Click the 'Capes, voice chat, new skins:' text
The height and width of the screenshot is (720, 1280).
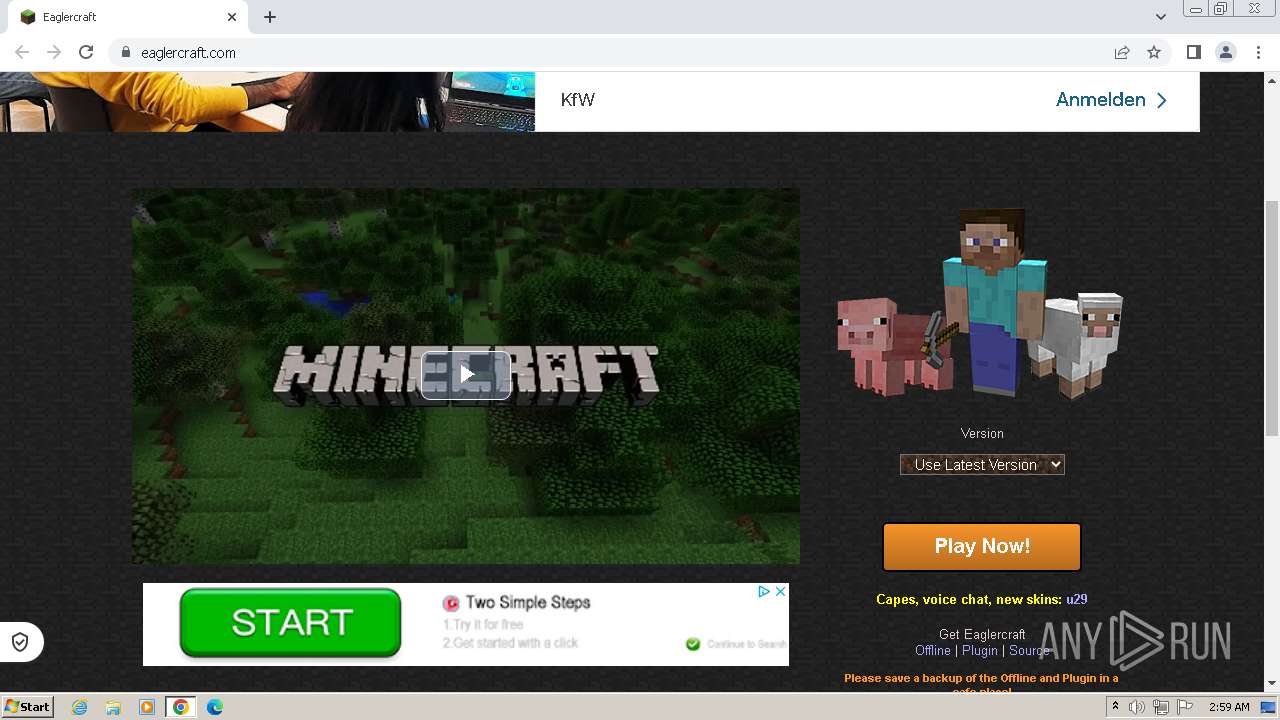[969, 599]
